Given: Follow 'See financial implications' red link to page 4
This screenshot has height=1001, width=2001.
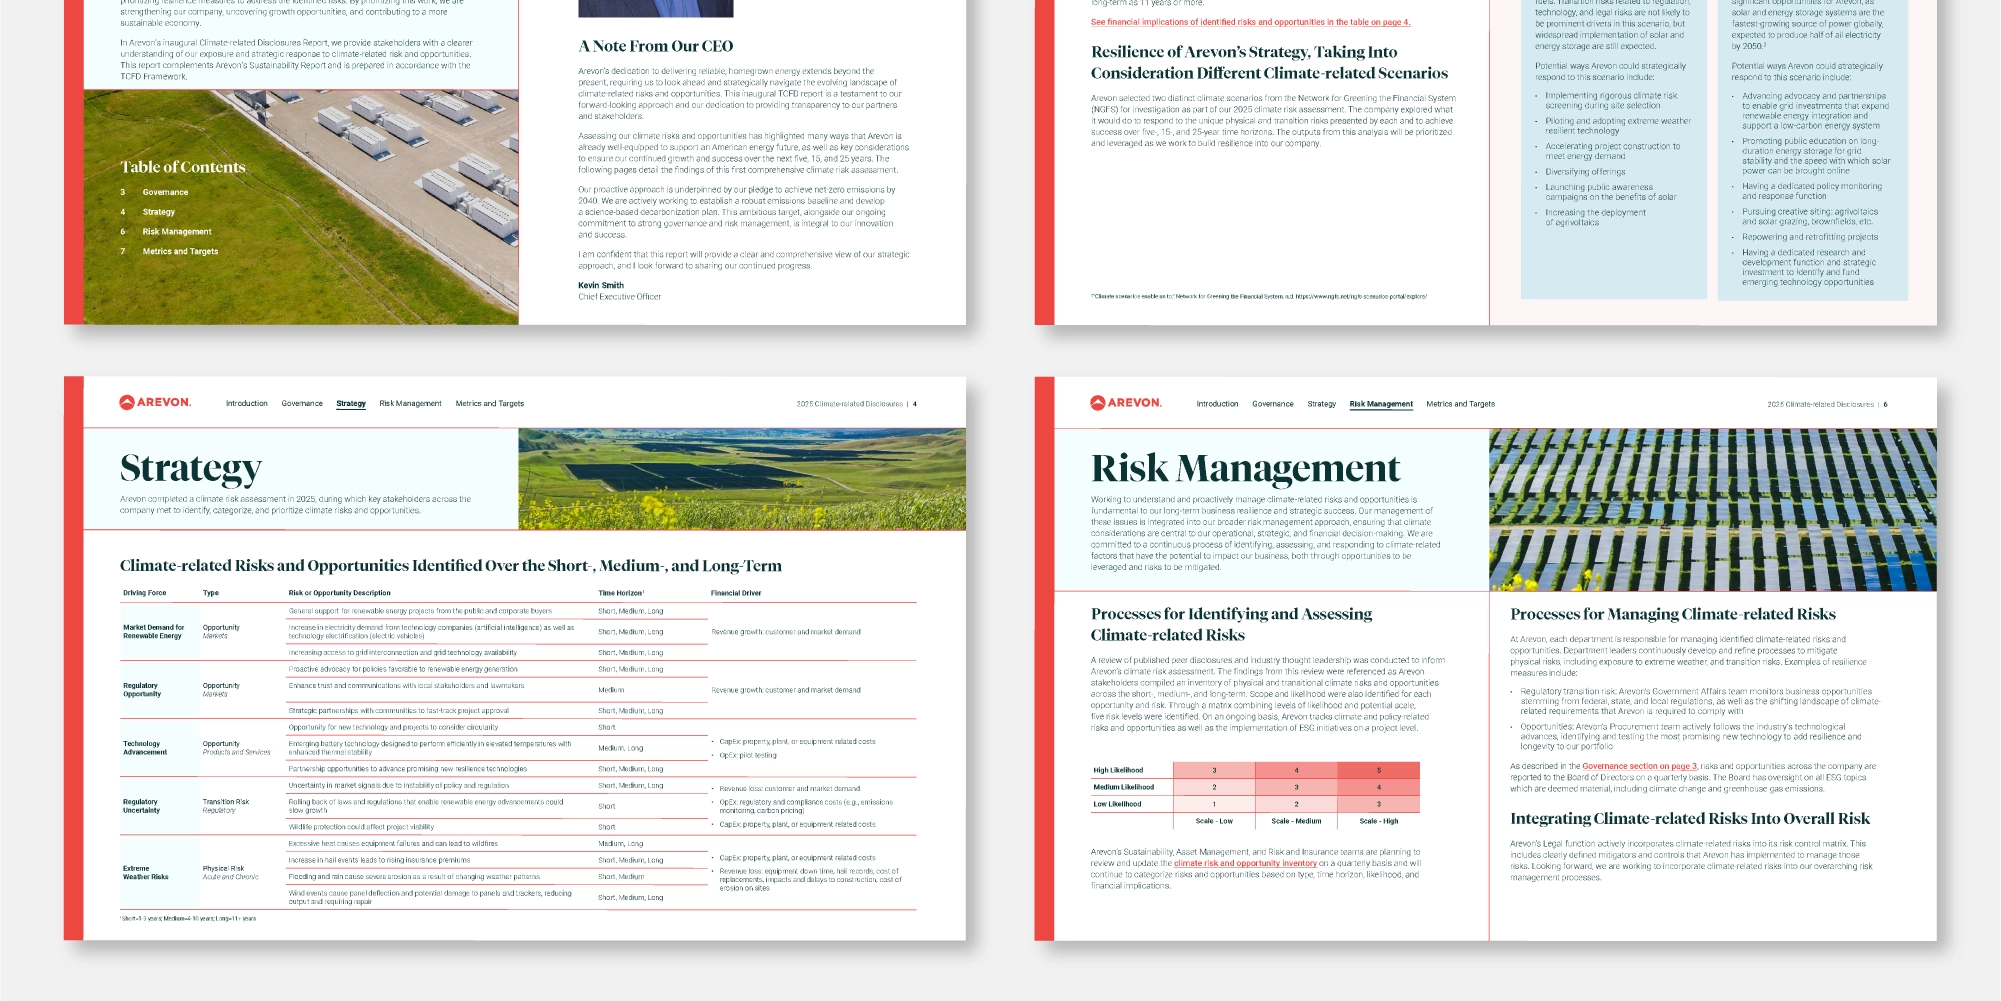Looking at the screenshot, I should point(1250,22).
